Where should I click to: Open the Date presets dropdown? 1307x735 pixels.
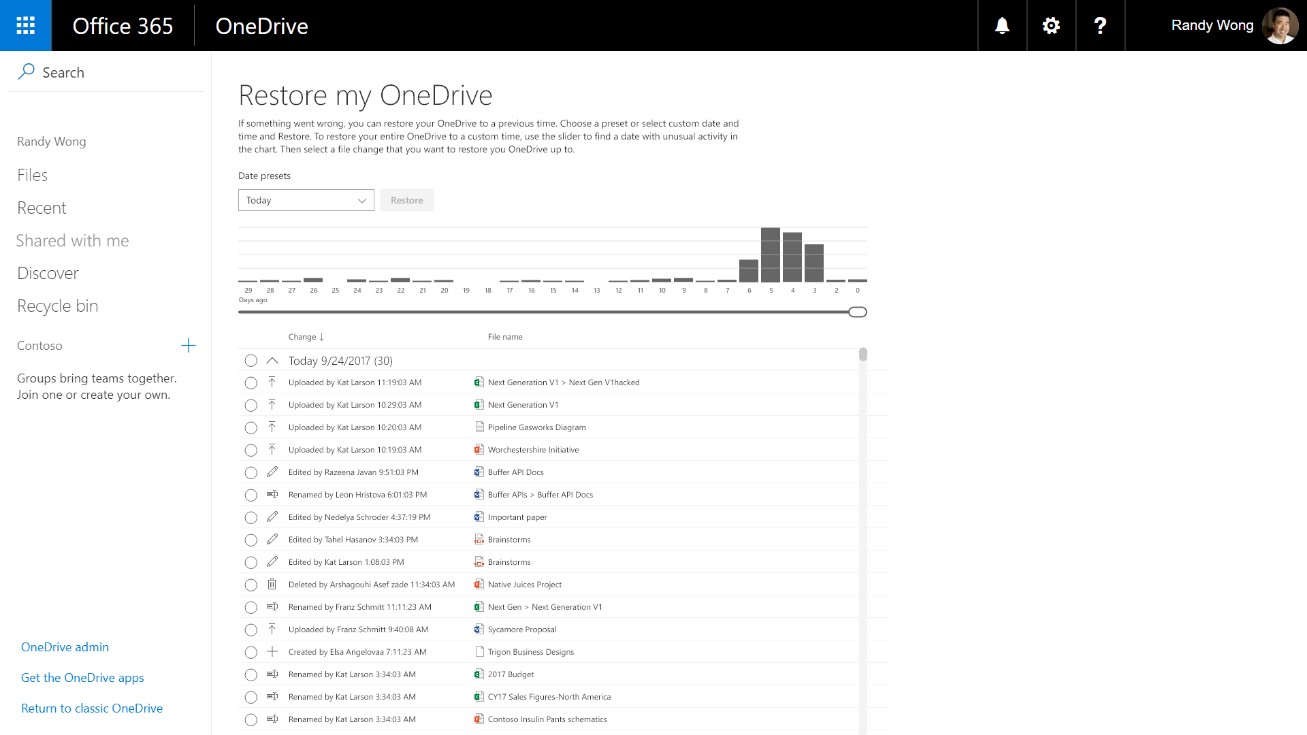click(x=306, y=200)
